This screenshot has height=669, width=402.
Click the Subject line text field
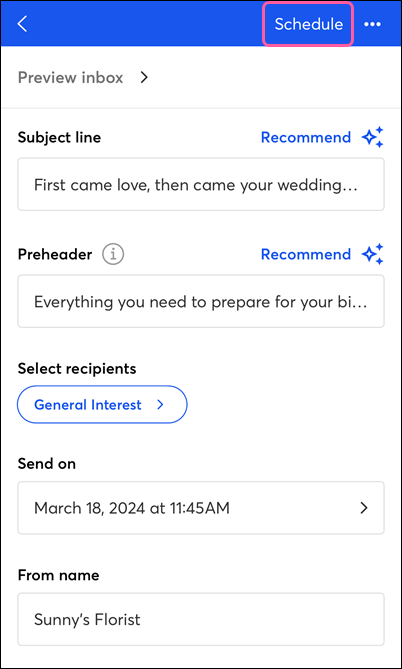(x=201, y=184)
